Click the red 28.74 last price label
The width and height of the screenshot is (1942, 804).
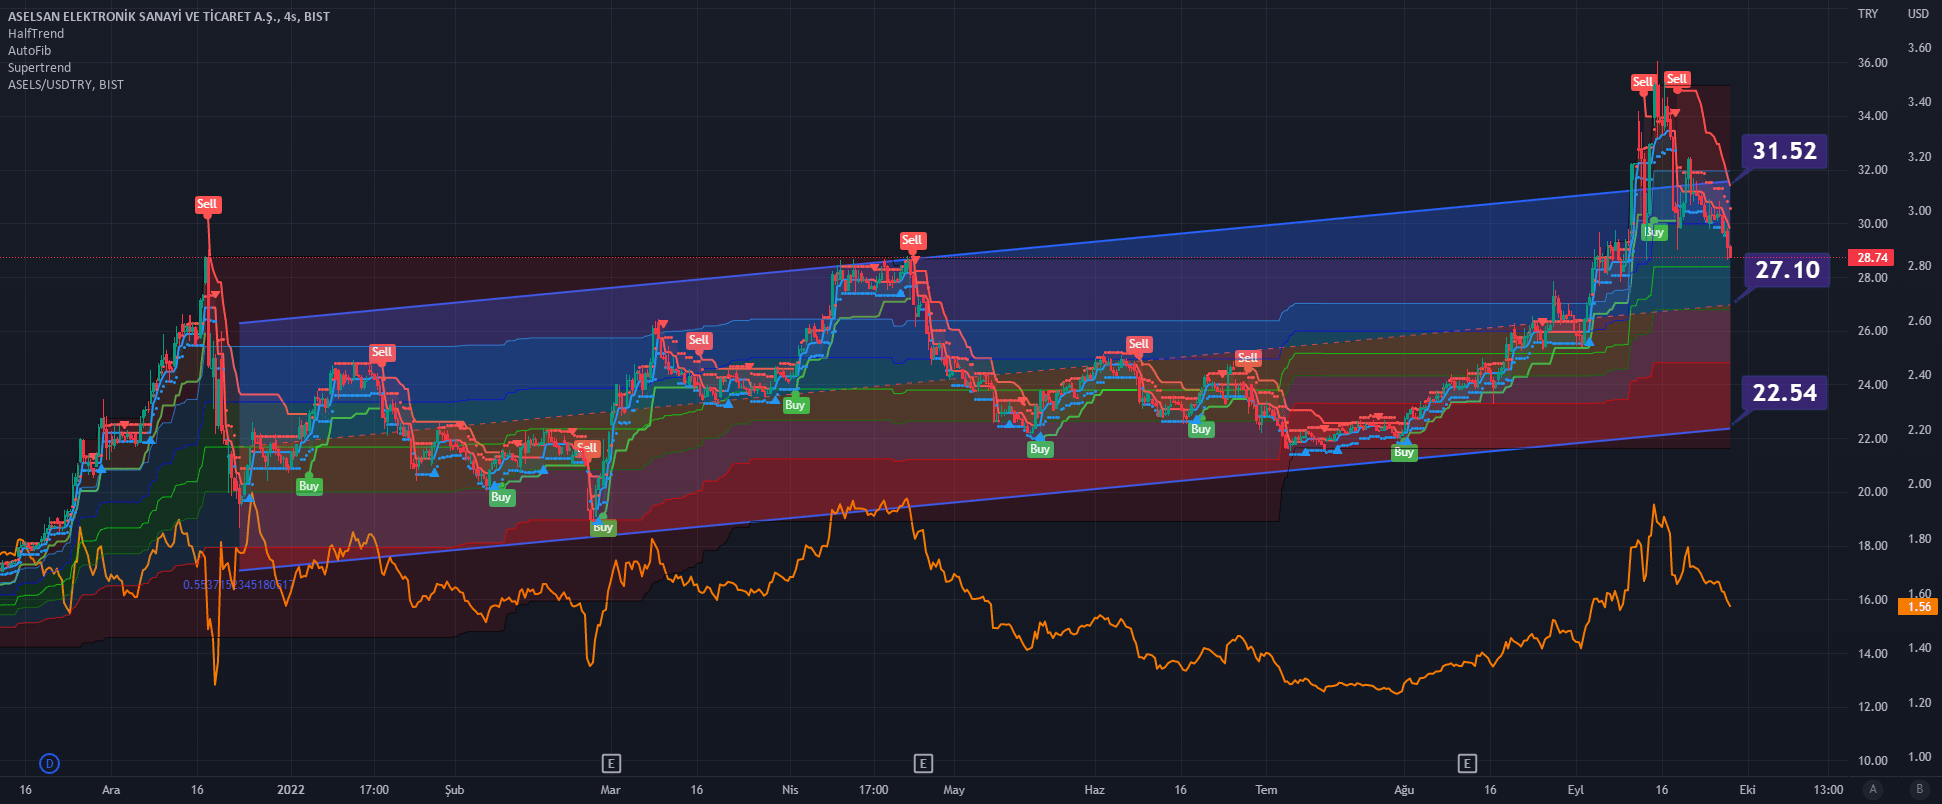coord(1872,258)
